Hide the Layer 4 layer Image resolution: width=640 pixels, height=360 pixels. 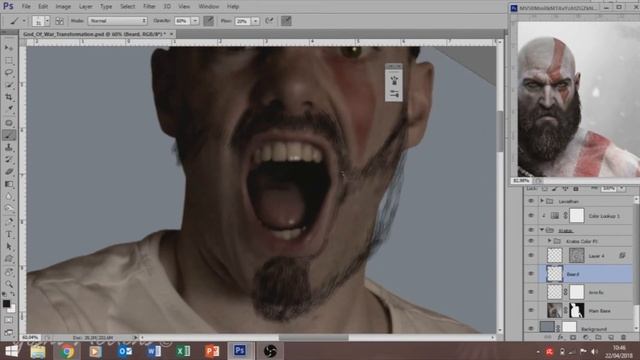pos(531,256)
